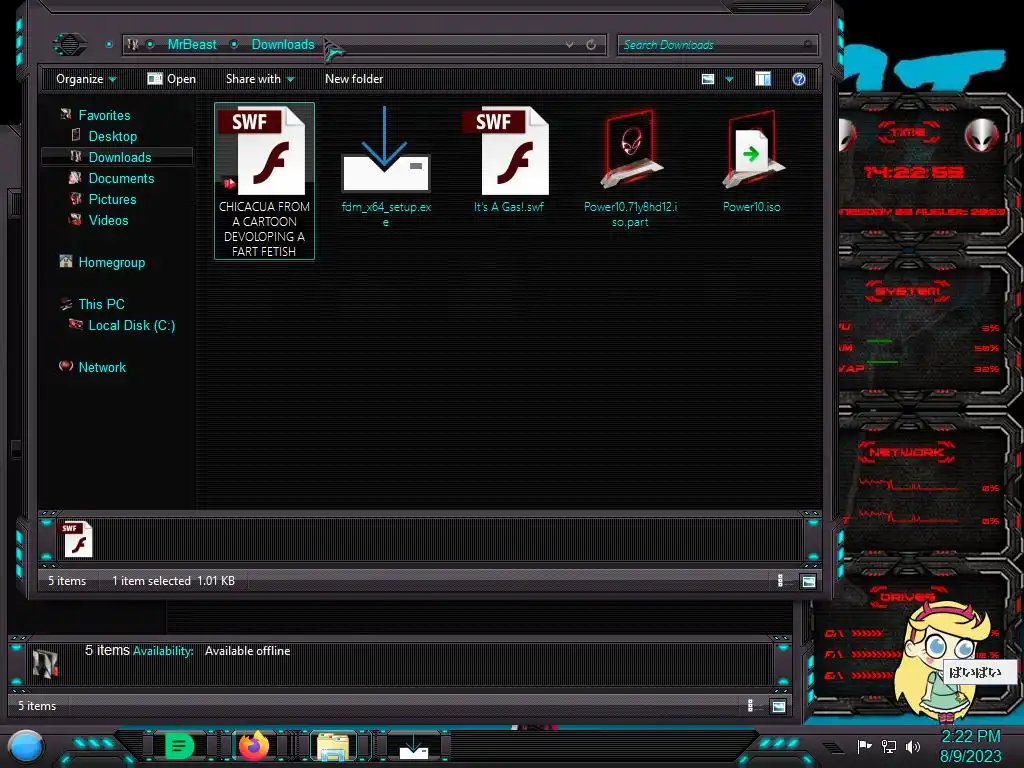Click the NETWORK widget header
The width and height of the screenshot is (1024, 768).
coord(906,452)
